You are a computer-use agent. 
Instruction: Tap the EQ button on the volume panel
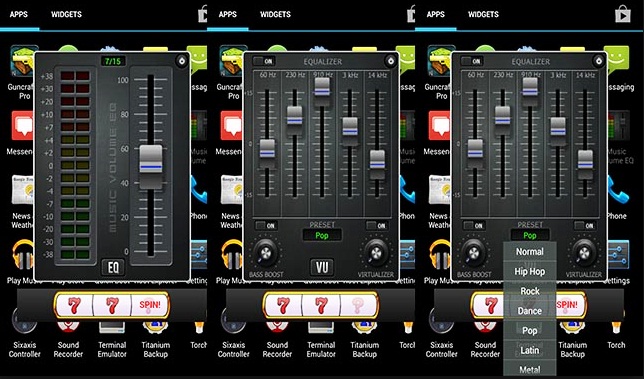click(113, 268)
